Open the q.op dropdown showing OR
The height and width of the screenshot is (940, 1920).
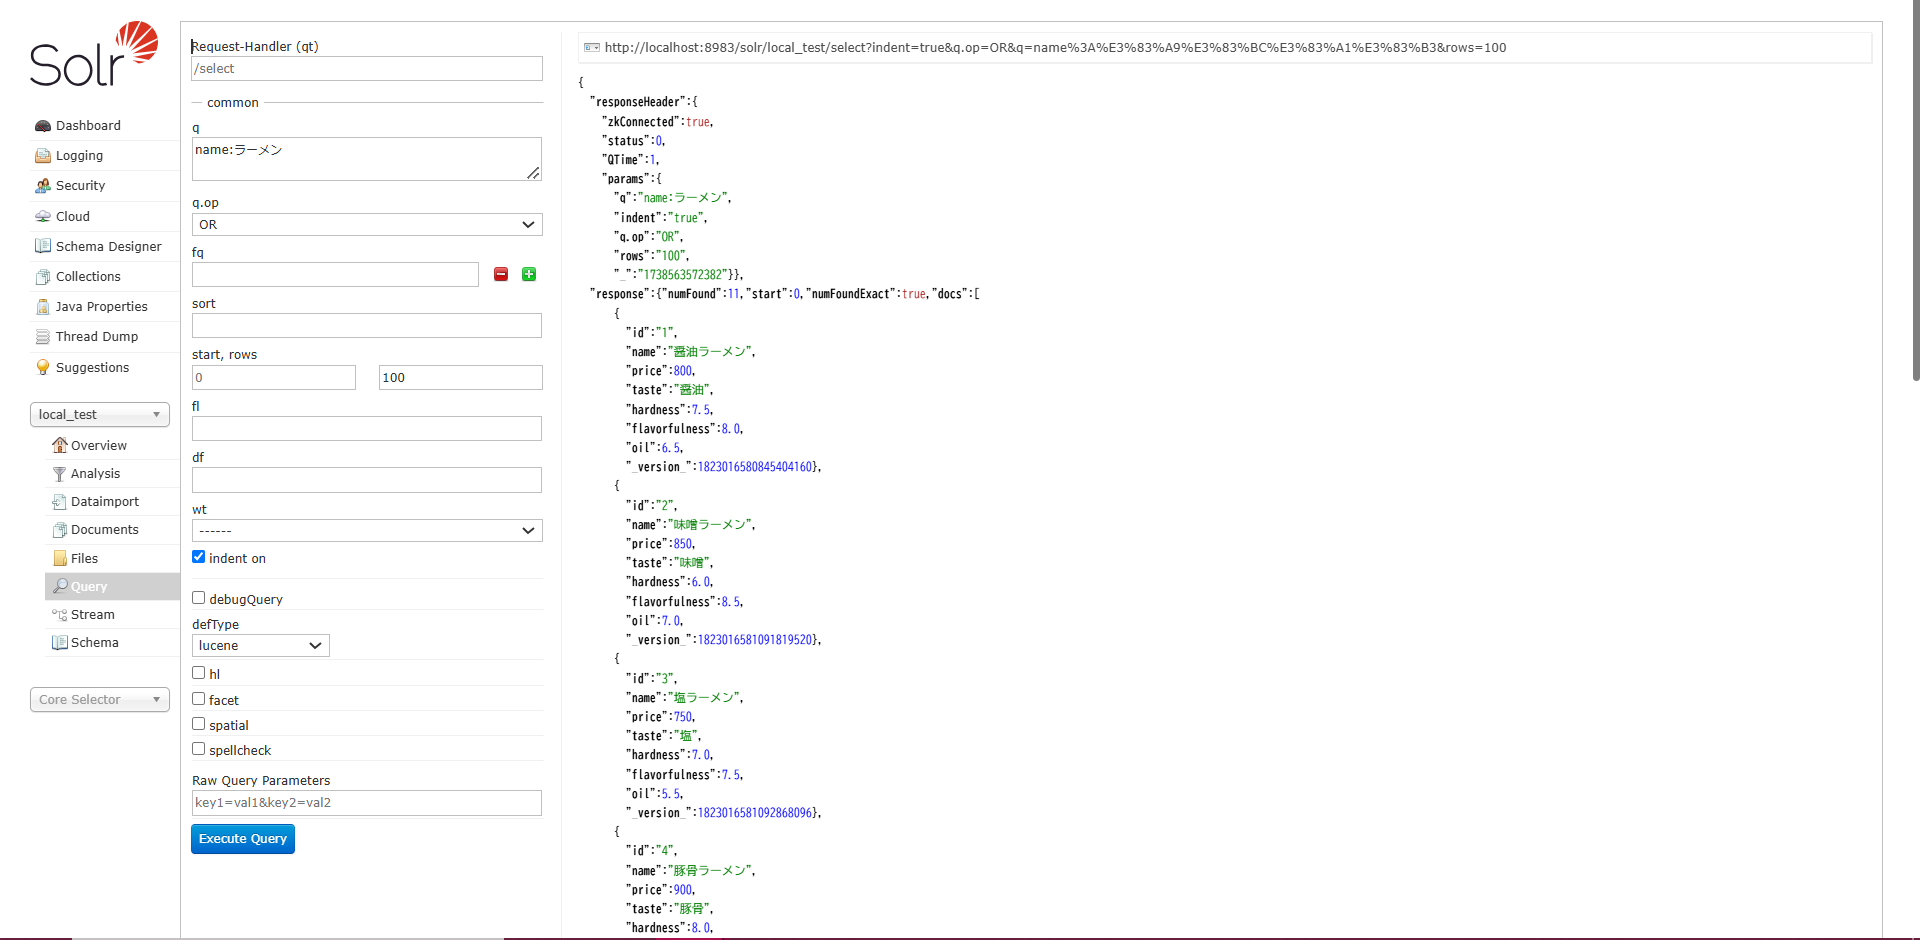367,225
